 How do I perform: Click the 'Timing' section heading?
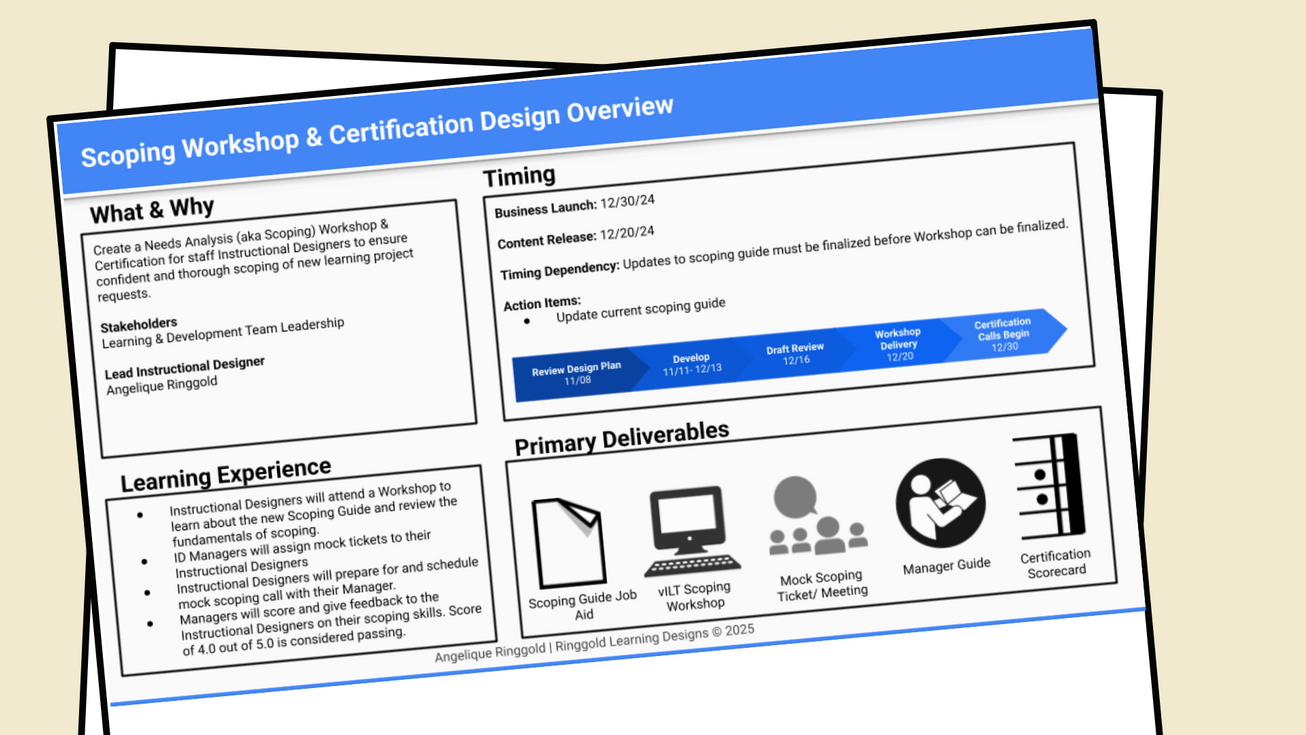pyautogui.click(x=519, y=177)
